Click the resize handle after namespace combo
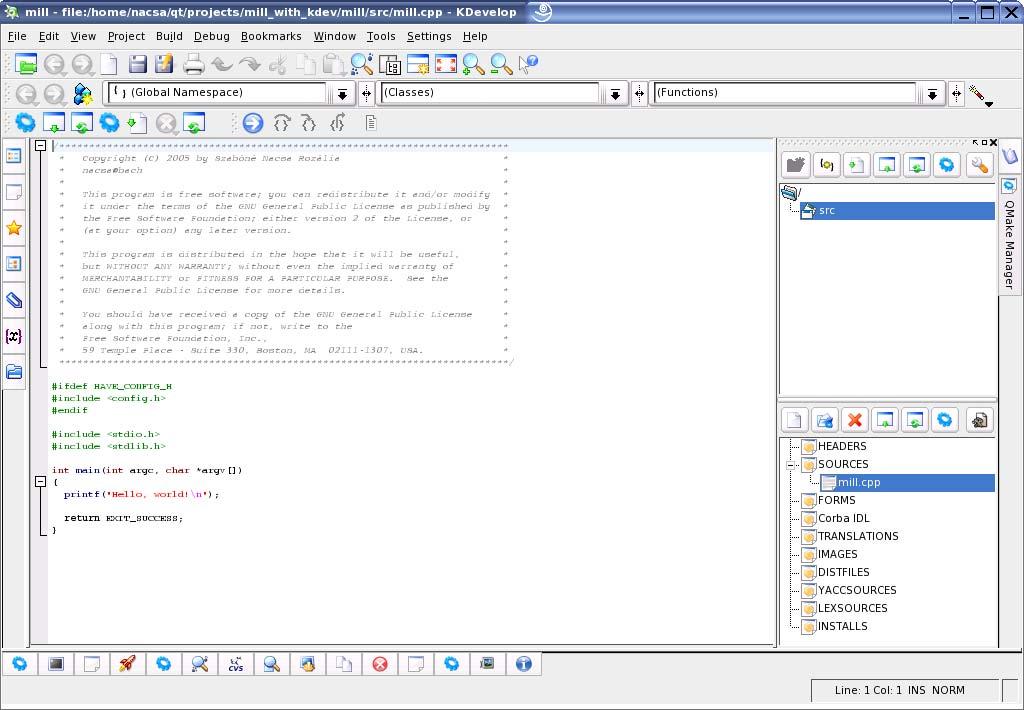The height and width of the screenshot is (710, 1024). point(366,95)
